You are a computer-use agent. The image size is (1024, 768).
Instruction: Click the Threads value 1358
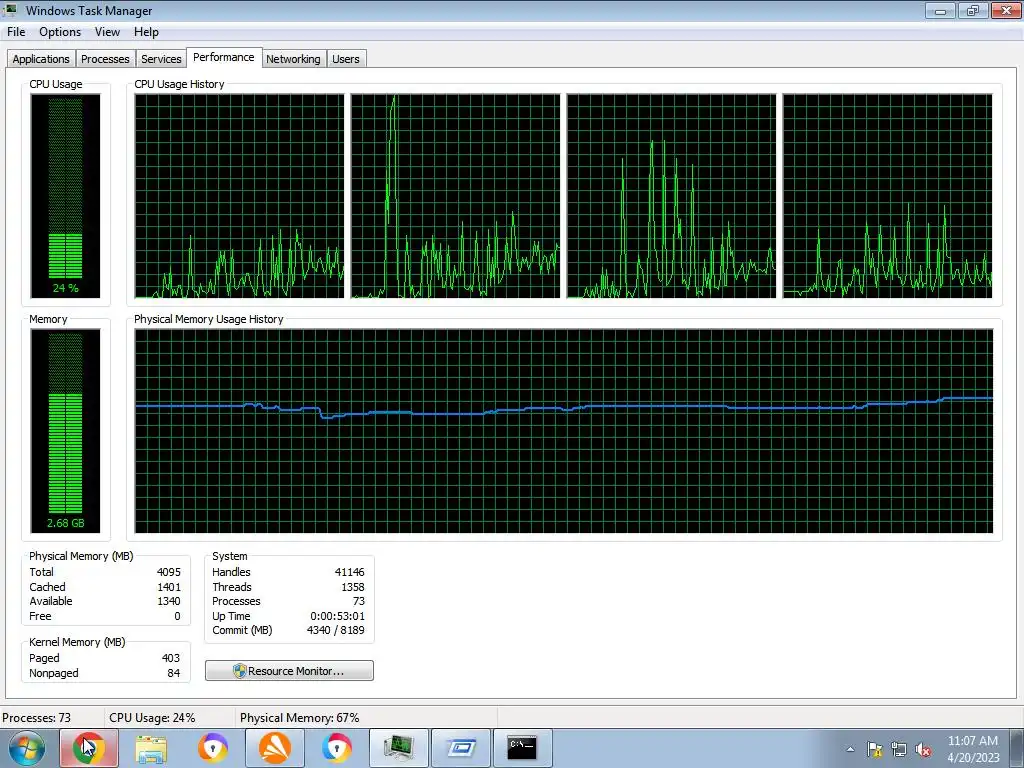point(353,587)
